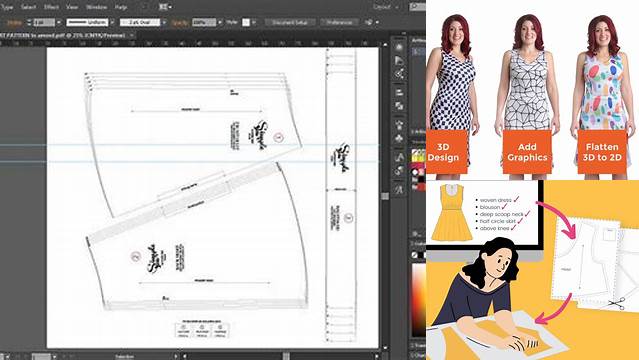The width and height of the screenshot is (639, 360).
Task: Click the None color icon above the spectrum
Action: (415, 255)
